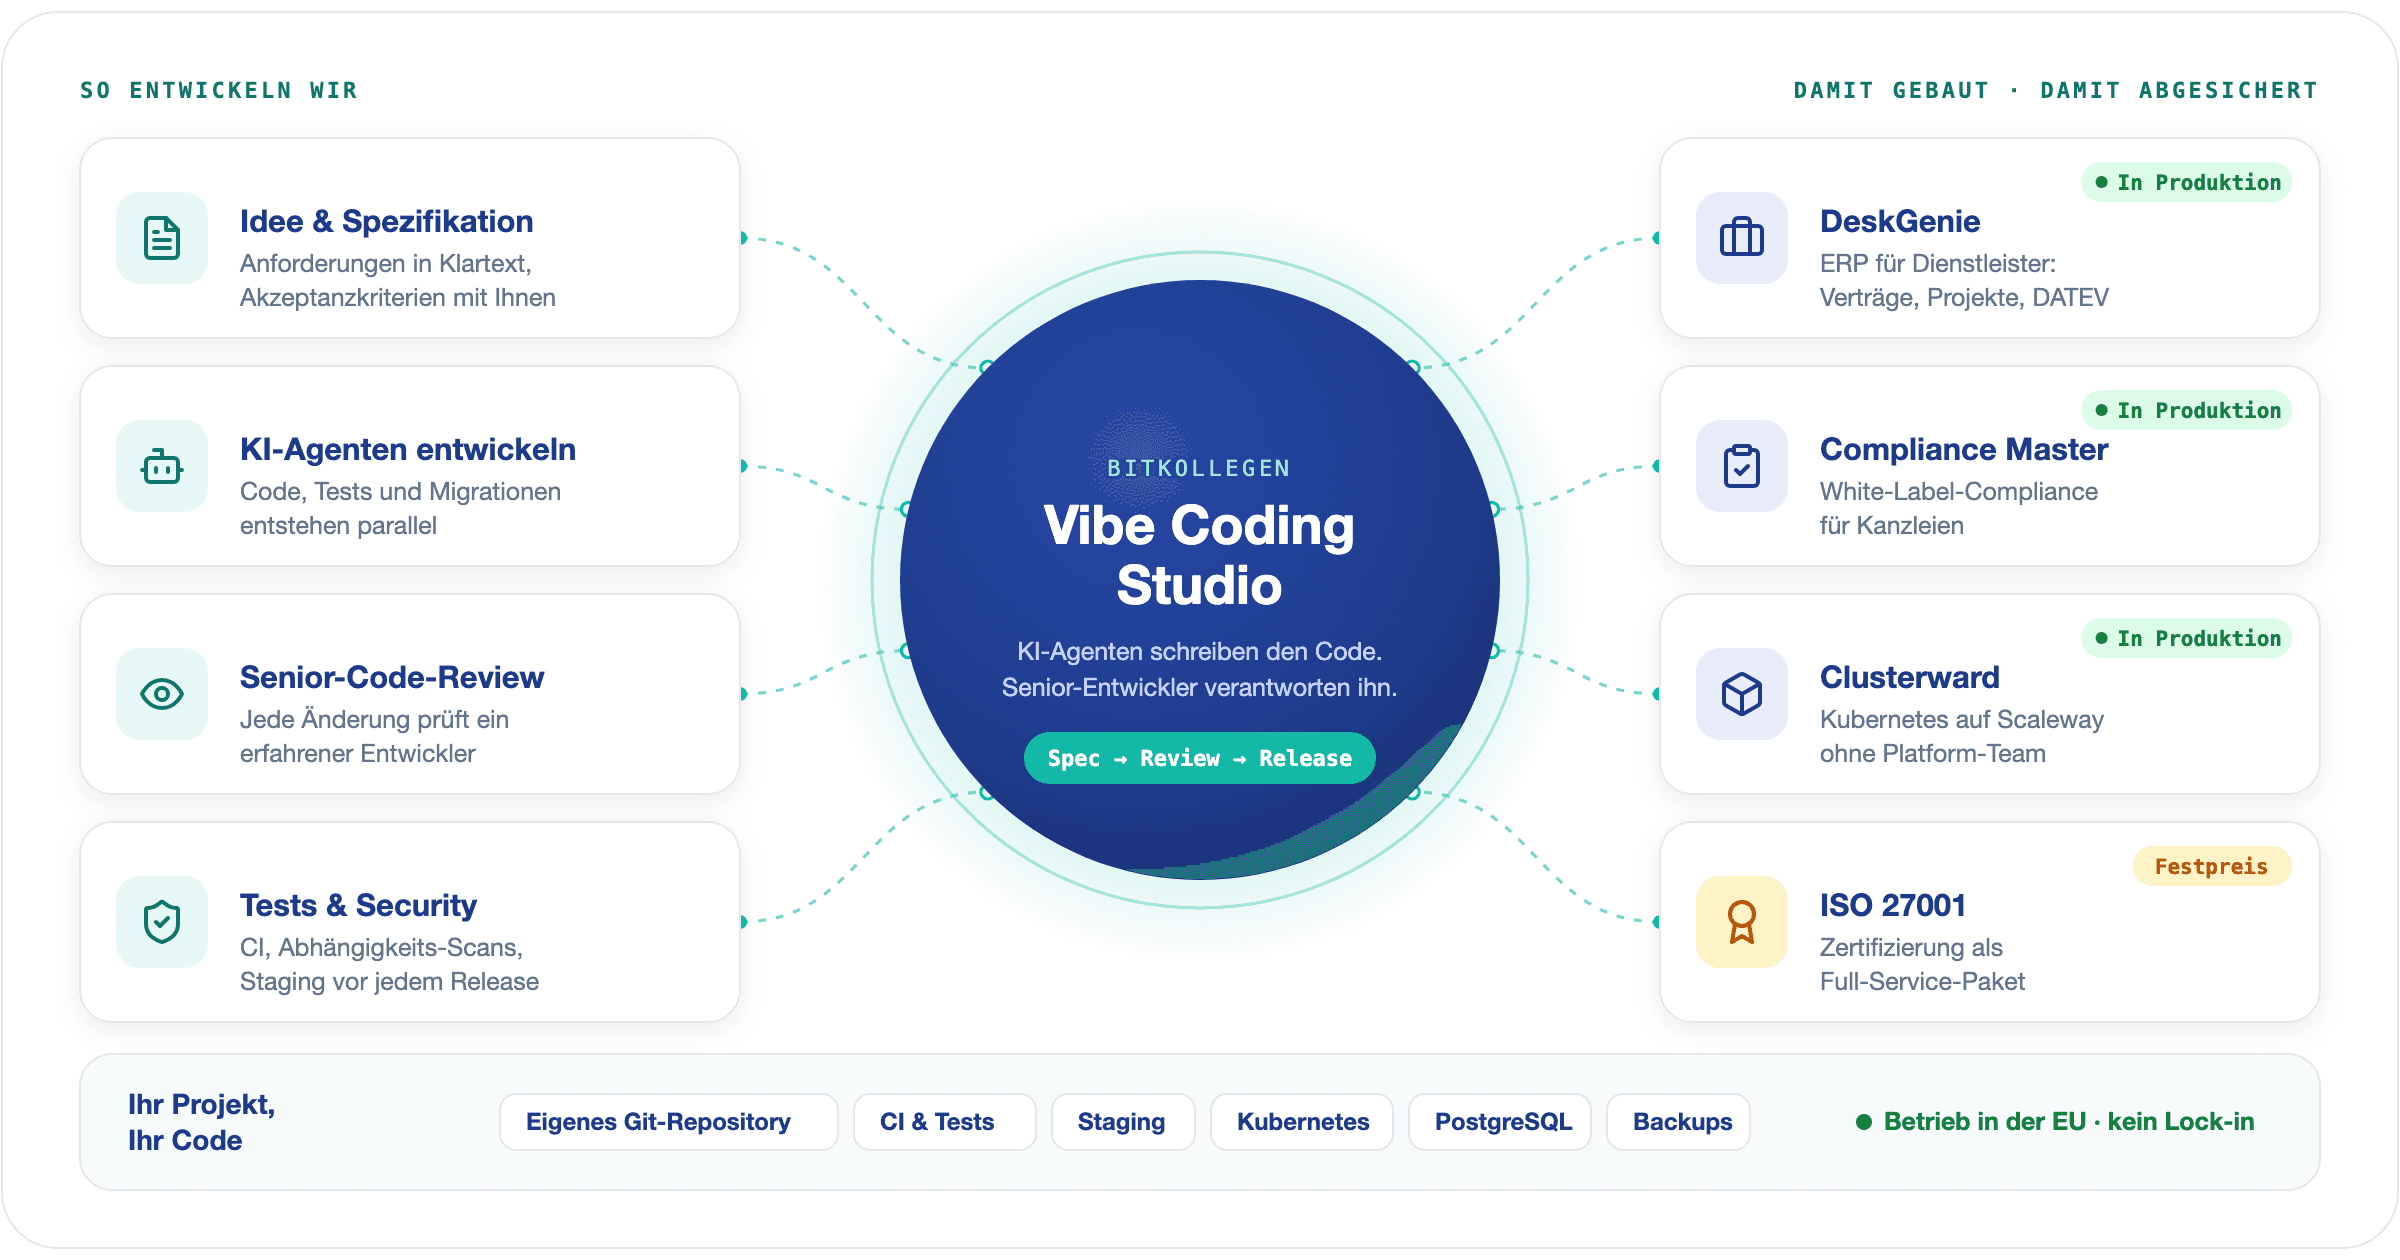Open the Clusterward product title
This screenshot has height=1260, width=2400.
point(1910,677)
